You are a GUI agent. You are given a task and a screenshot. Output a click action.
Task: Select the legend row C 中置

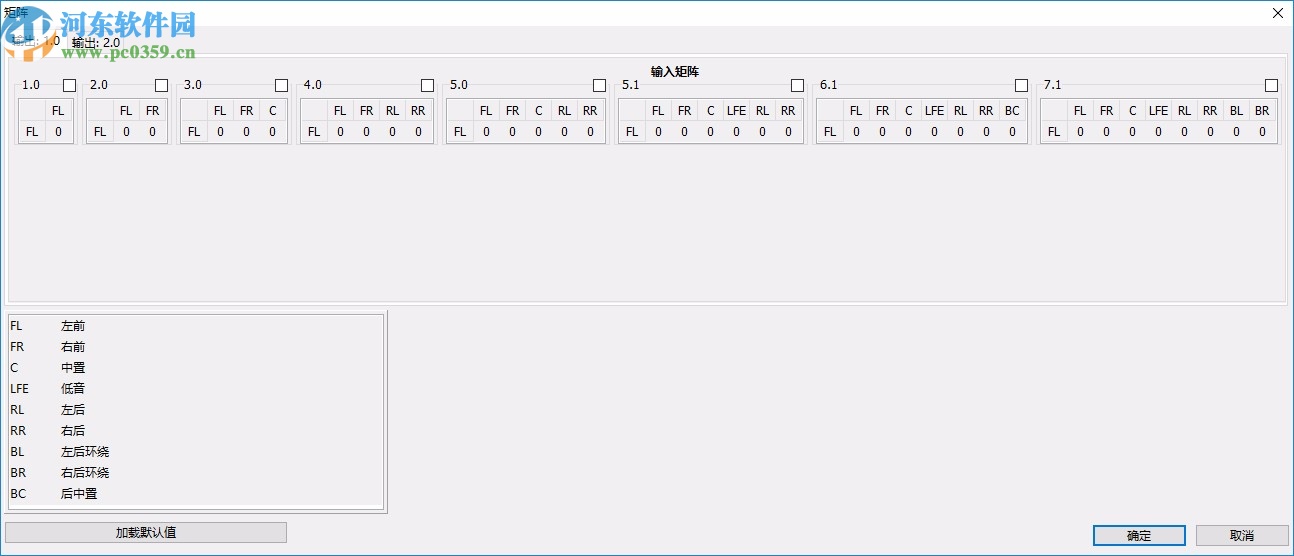195,368
